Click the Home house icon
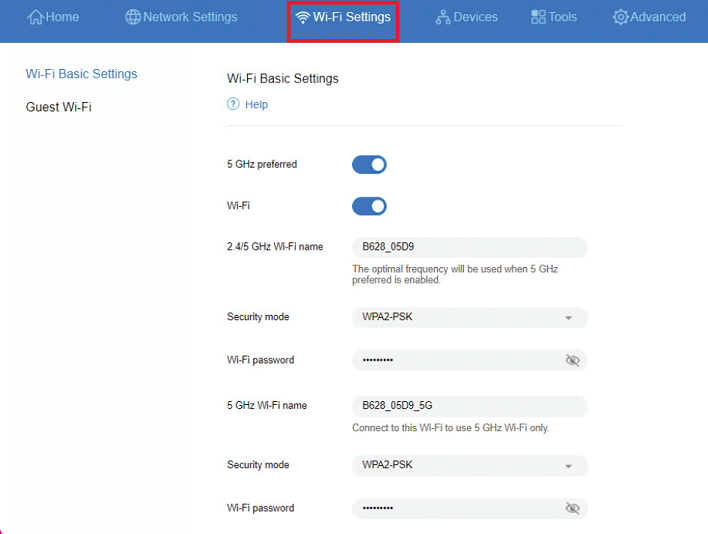 click(x=35, y=17)
